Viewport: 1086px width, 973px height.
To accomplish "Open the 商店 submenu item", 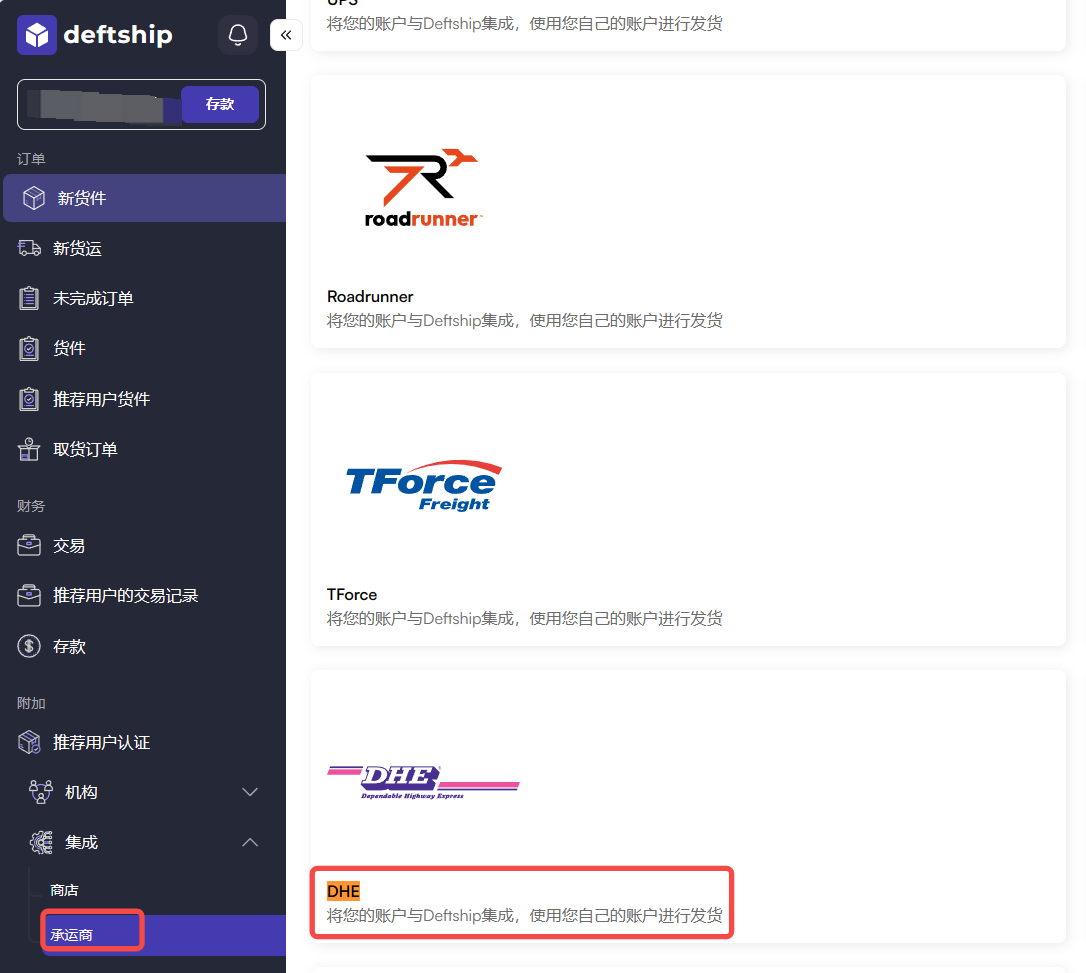I will (64, 890).
